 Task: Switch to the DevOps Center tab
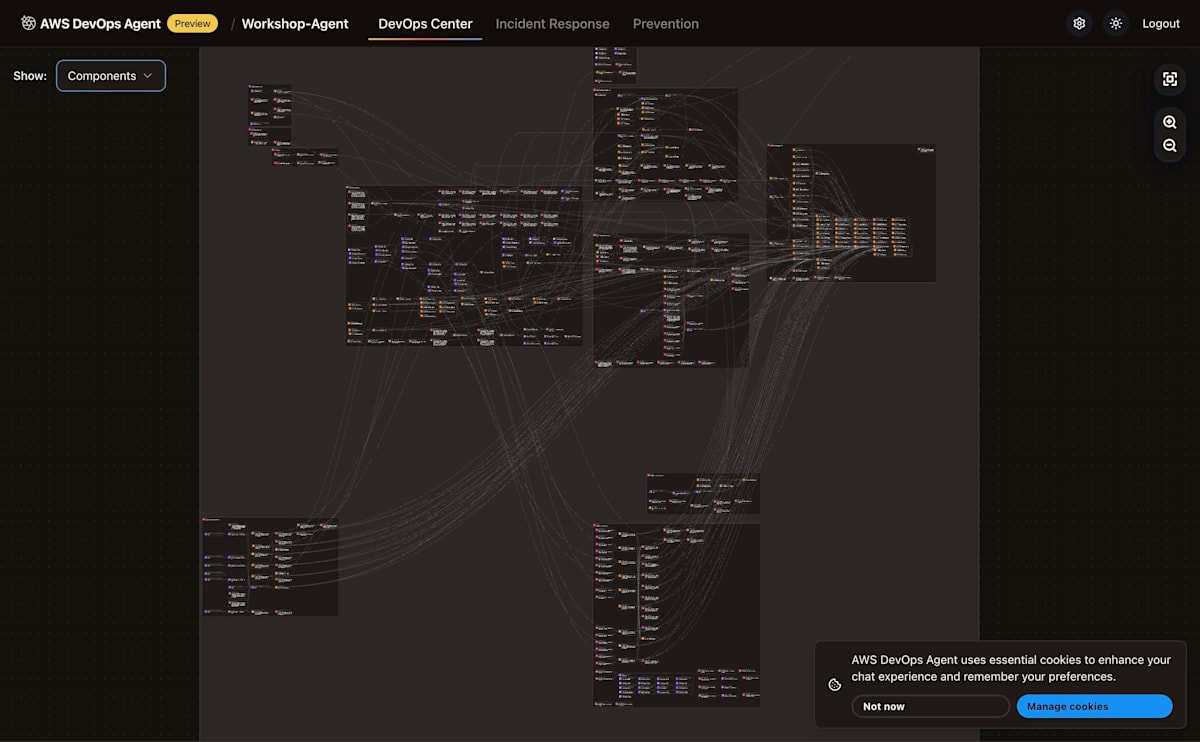coord(425,24)
